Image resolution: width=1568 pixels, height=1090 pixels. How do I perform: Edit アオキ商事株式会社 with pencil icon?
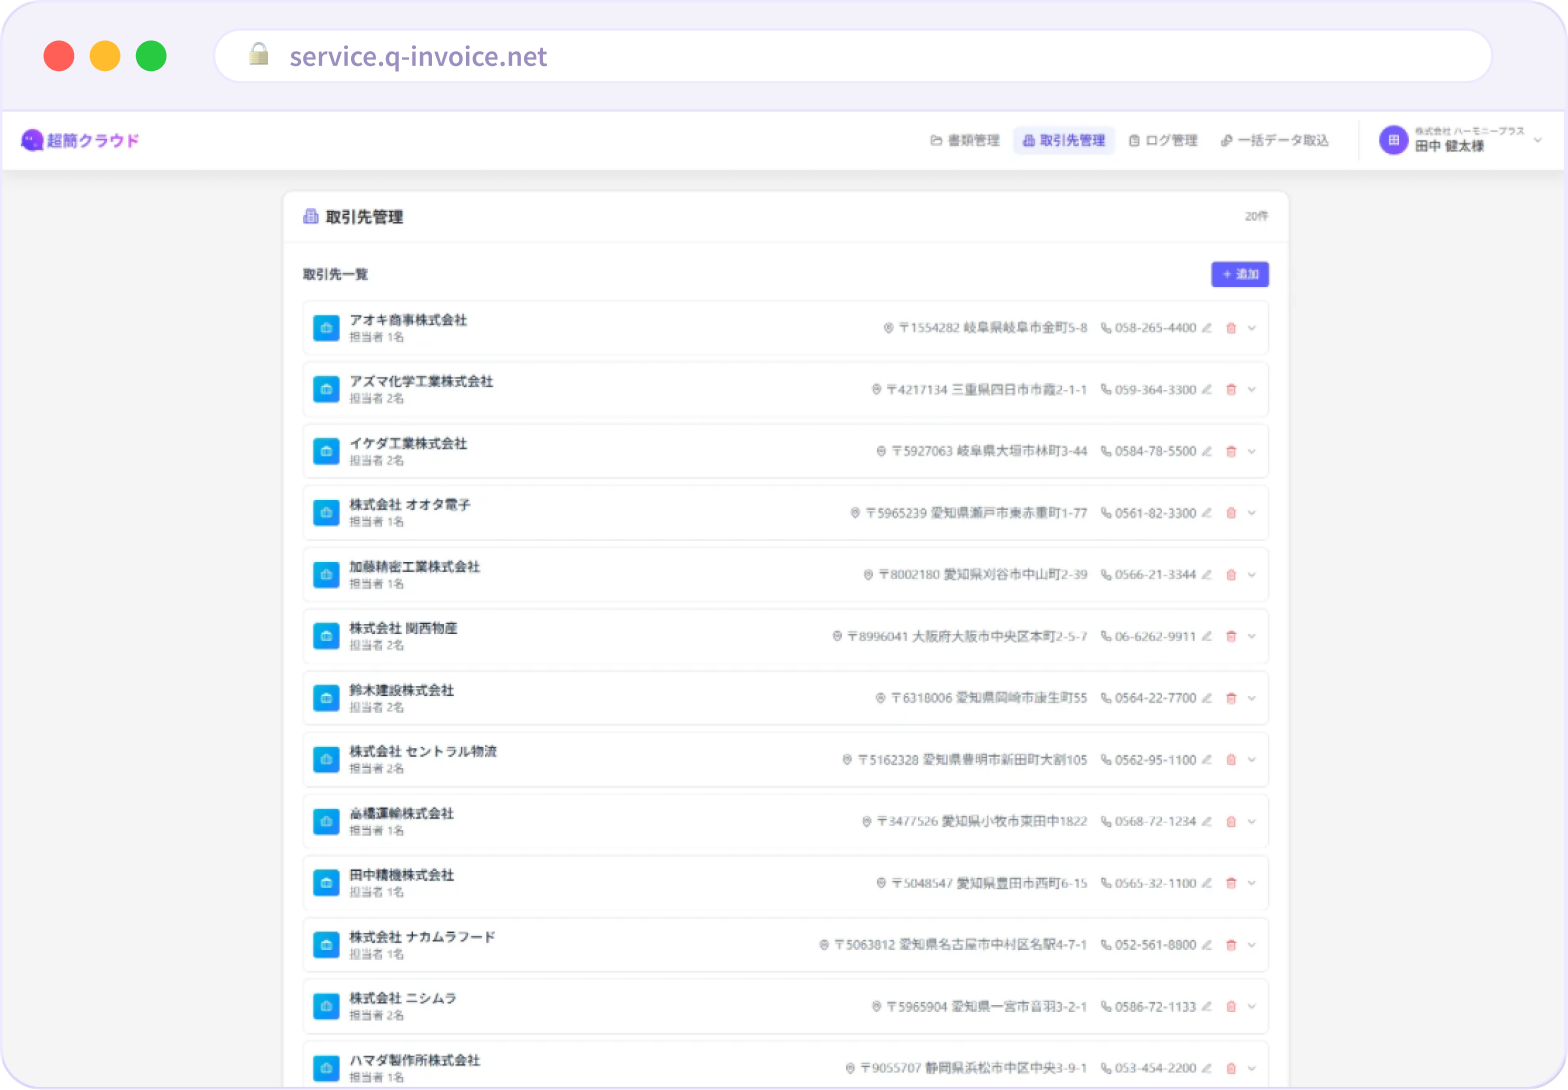(1207, 328)
